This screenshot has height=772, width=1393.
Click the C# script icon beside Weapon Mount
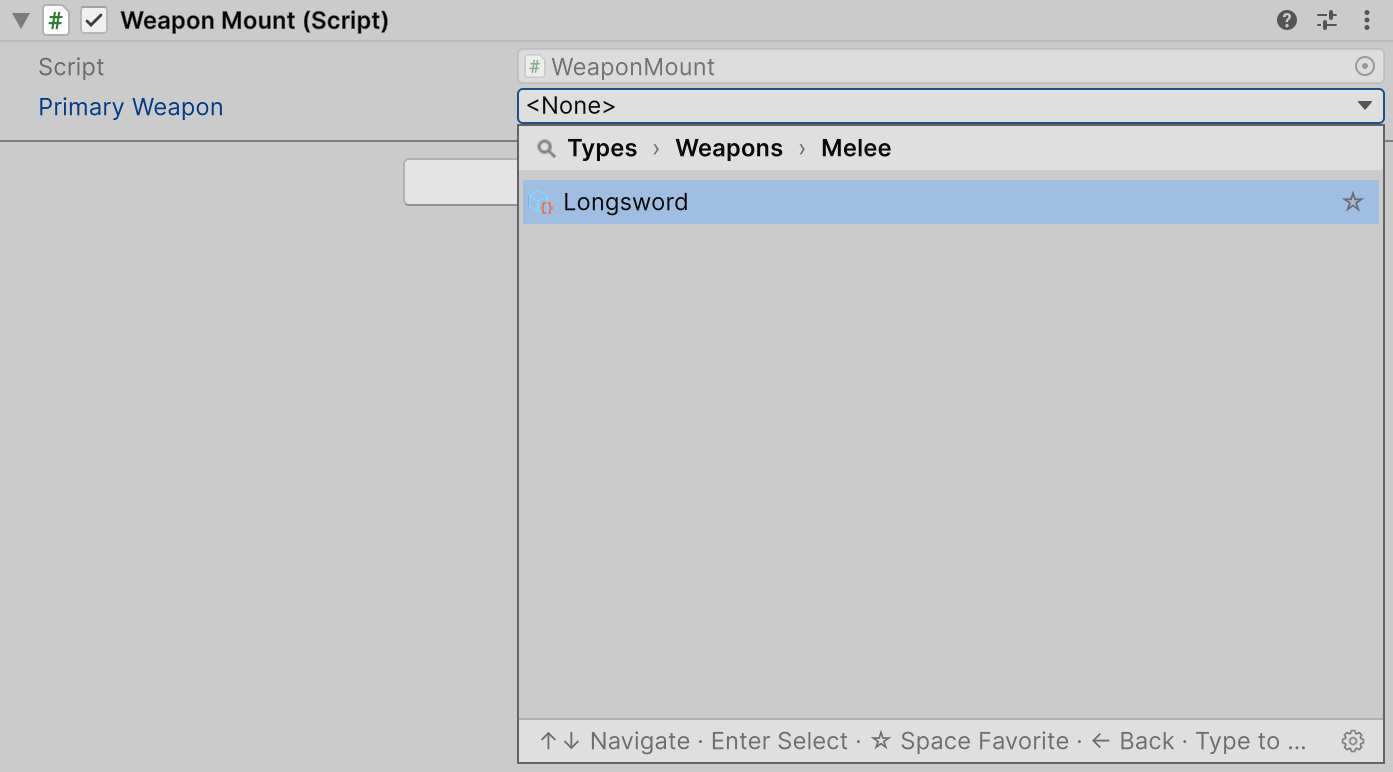(56, 20)
